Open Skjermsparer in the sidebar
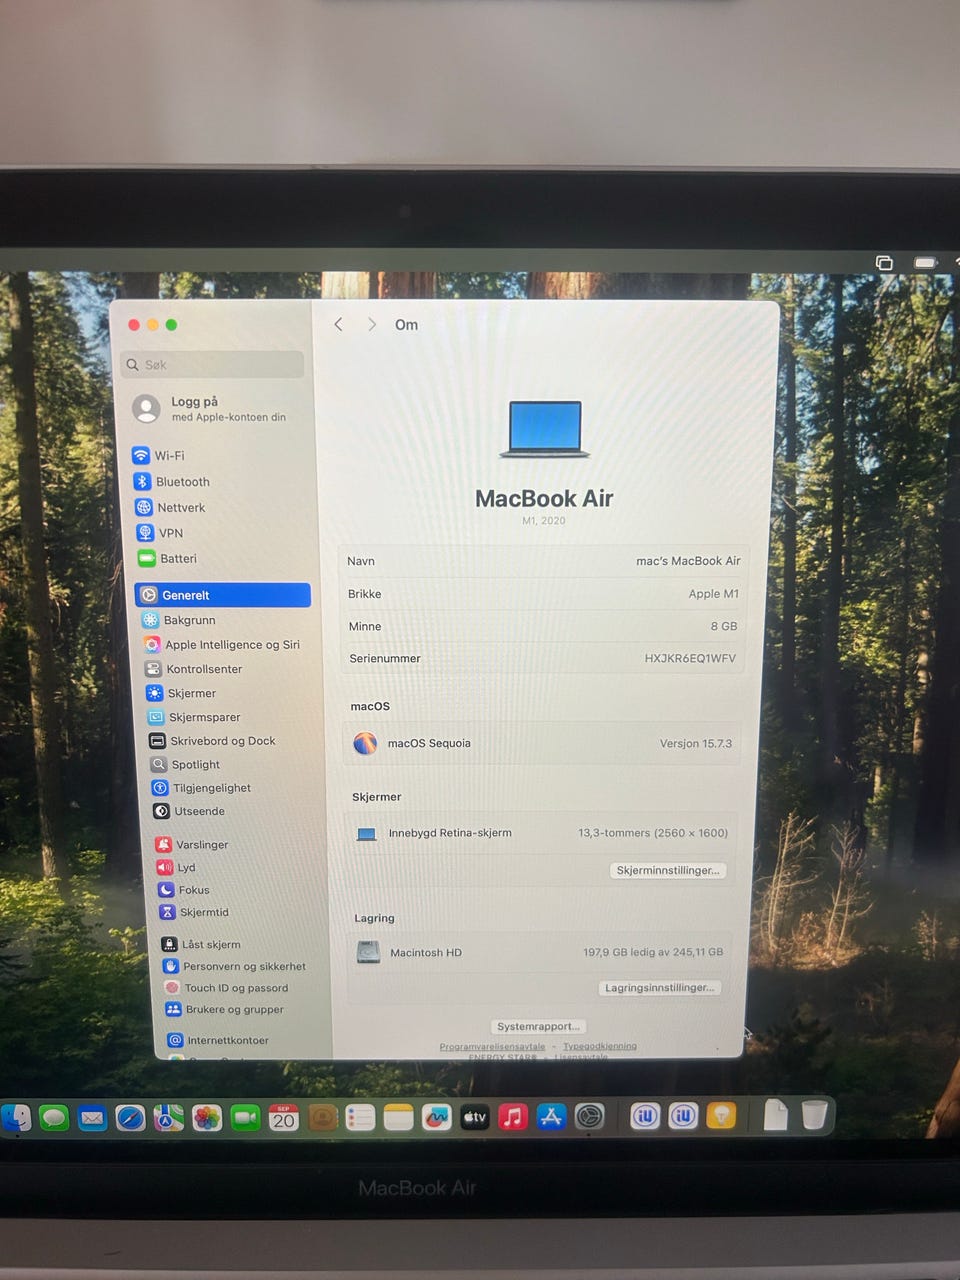The image size is (960, 1280). point(194,717)
